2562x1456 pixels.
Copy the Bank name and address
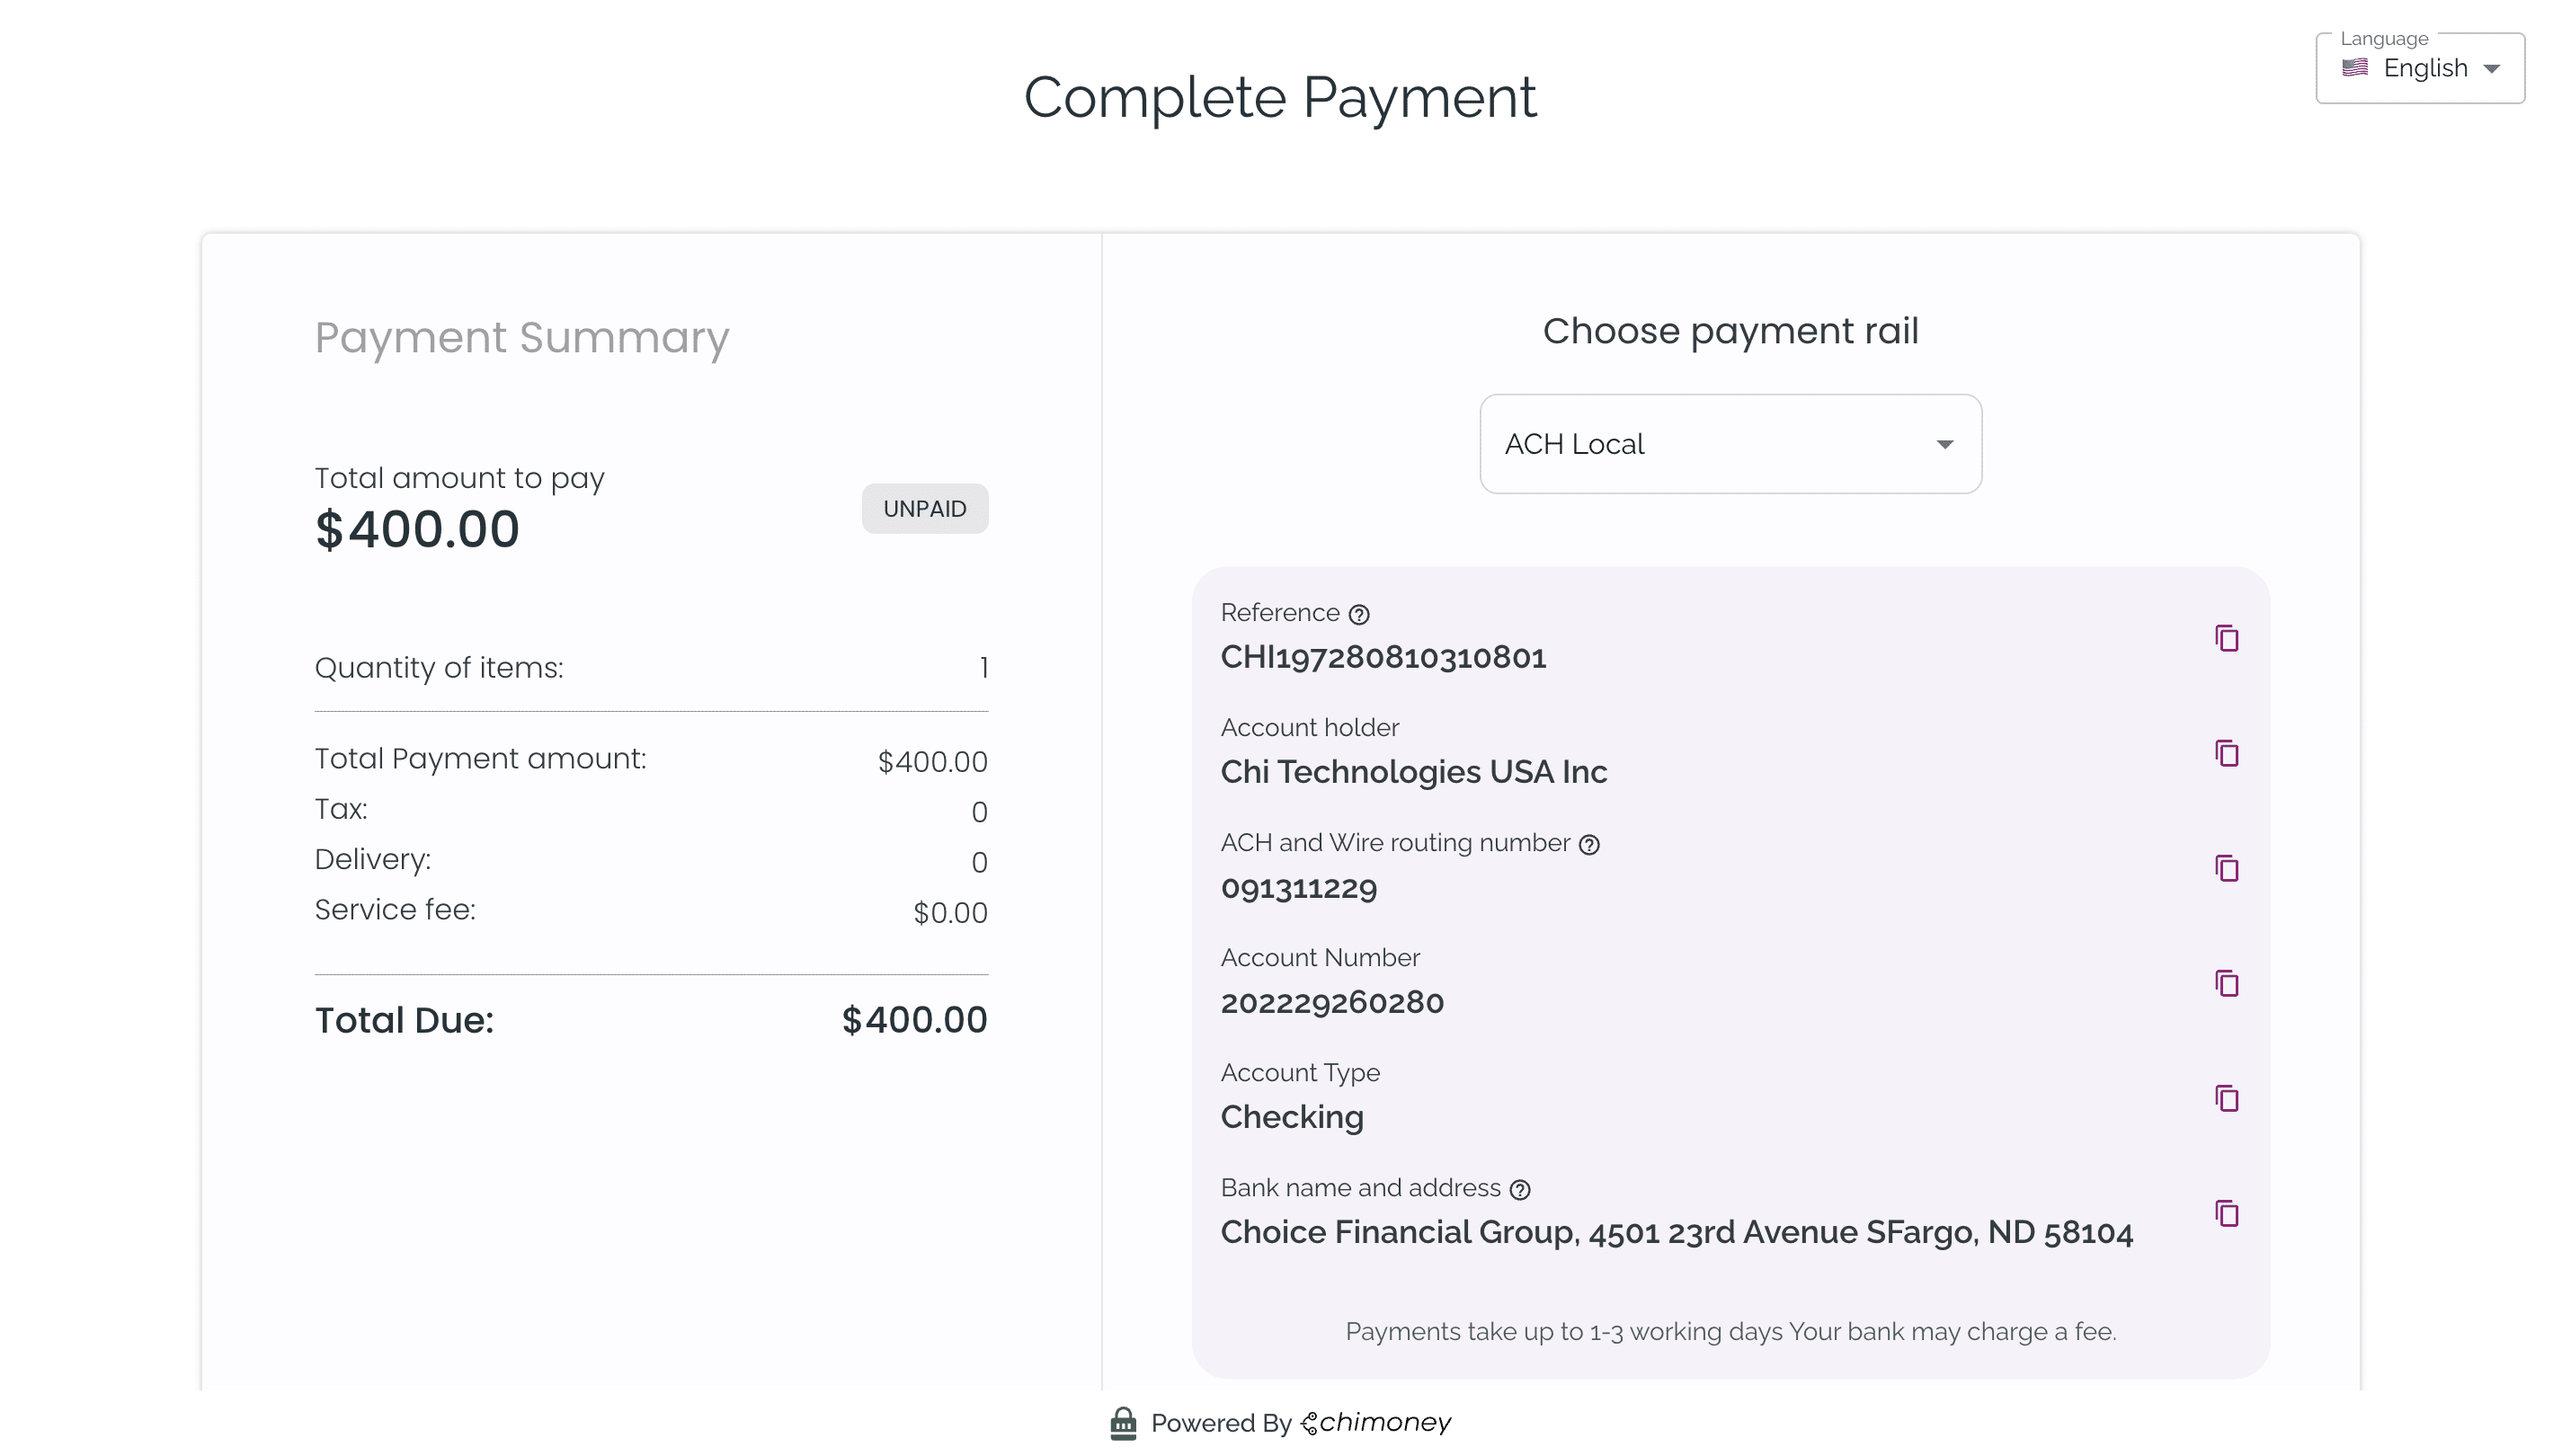click(x=2226, y=1213)
